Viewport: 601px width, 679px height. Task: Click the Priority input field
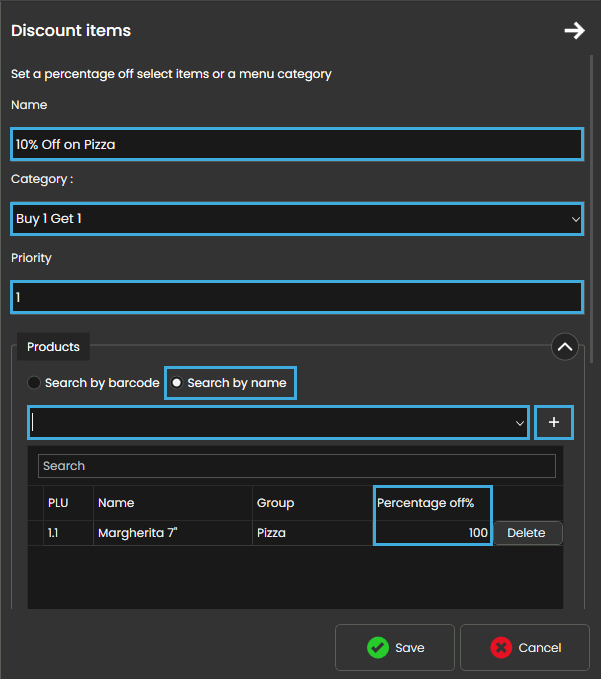[x=296, y=297]
